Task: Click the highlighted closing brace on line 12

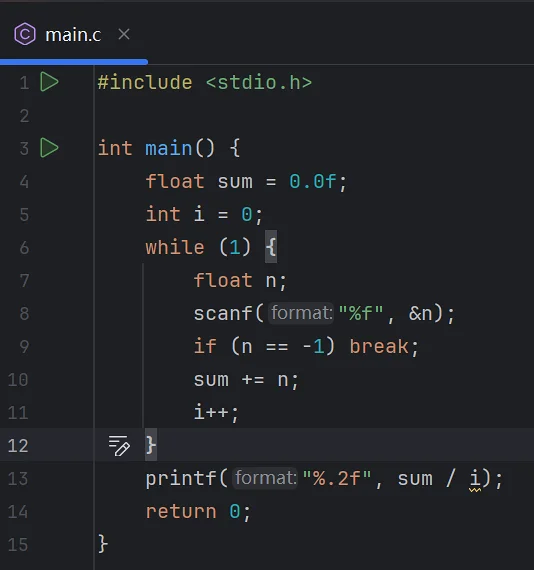Action: tap(151, 445)
